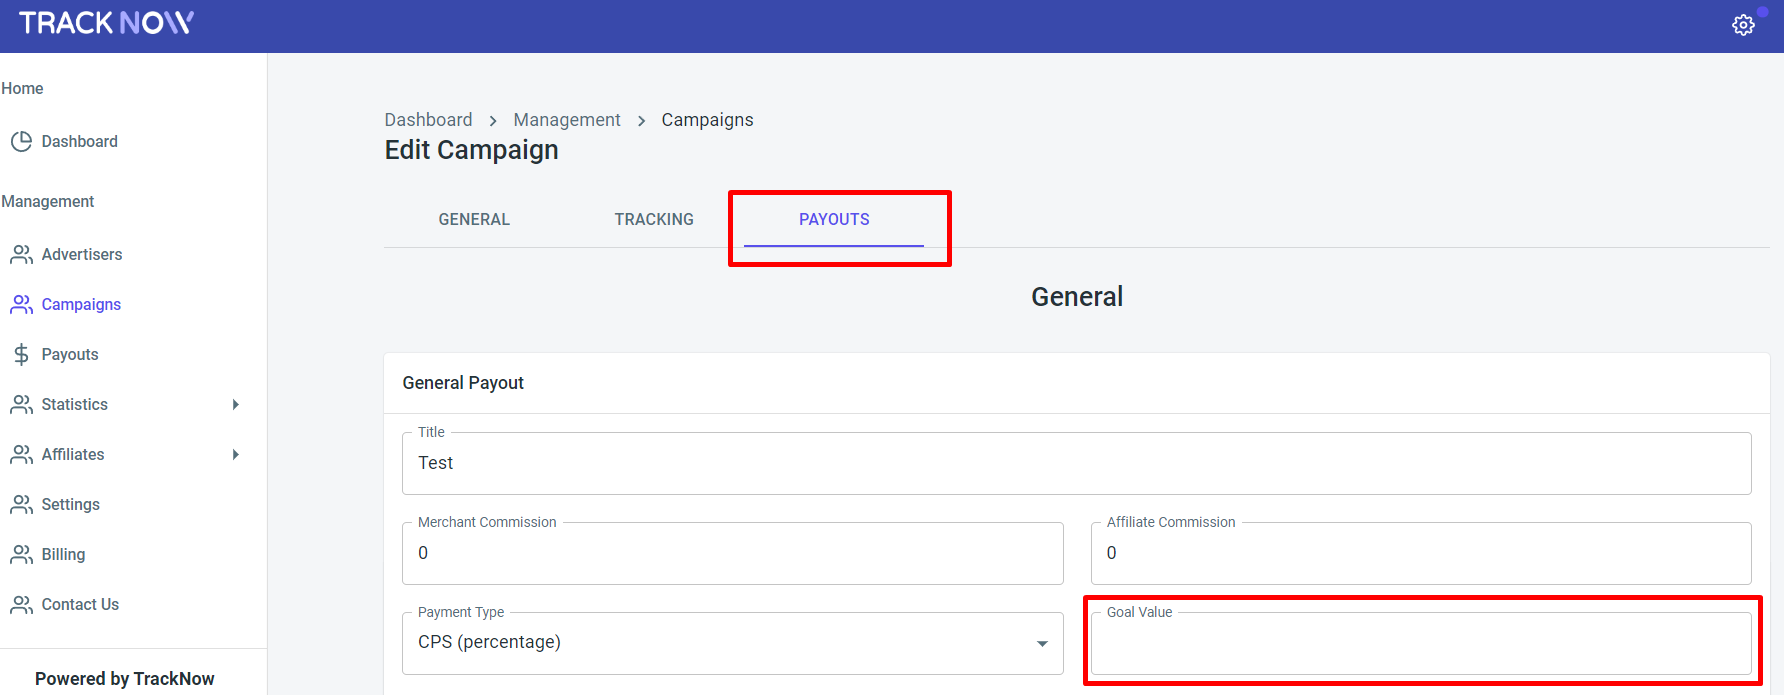Expand the Affiliates submenu arrow
Image resolution: width=1784 pixels, height=695 pixels.
click(x=236, y=455)
